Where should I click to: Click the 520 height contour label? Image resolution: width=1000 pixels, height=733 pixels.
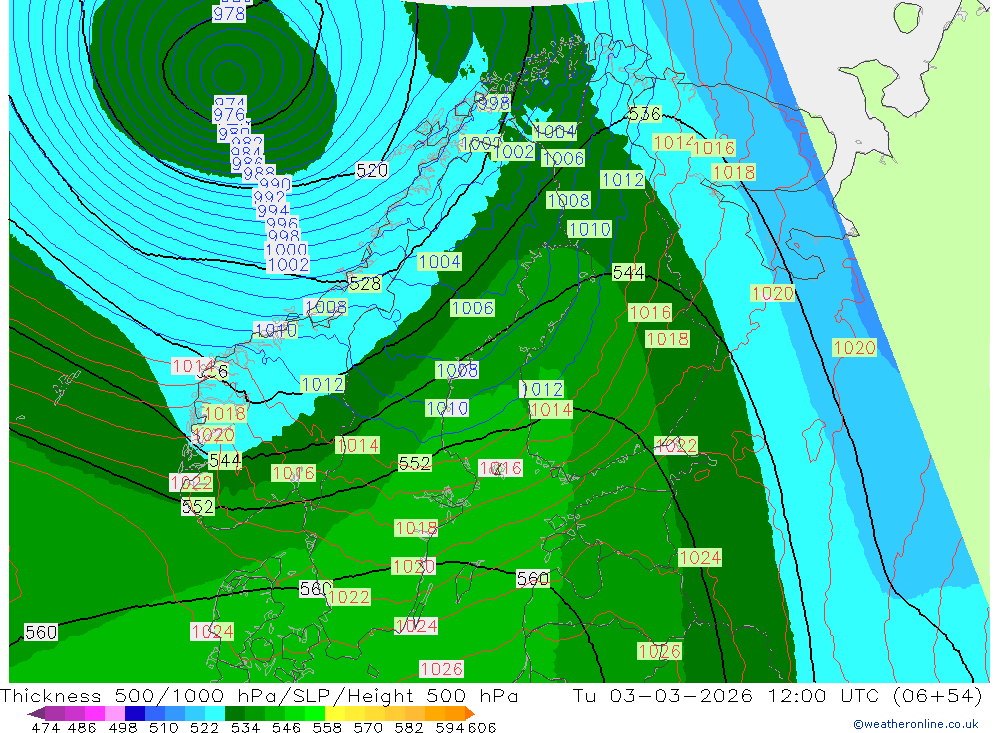372,170
